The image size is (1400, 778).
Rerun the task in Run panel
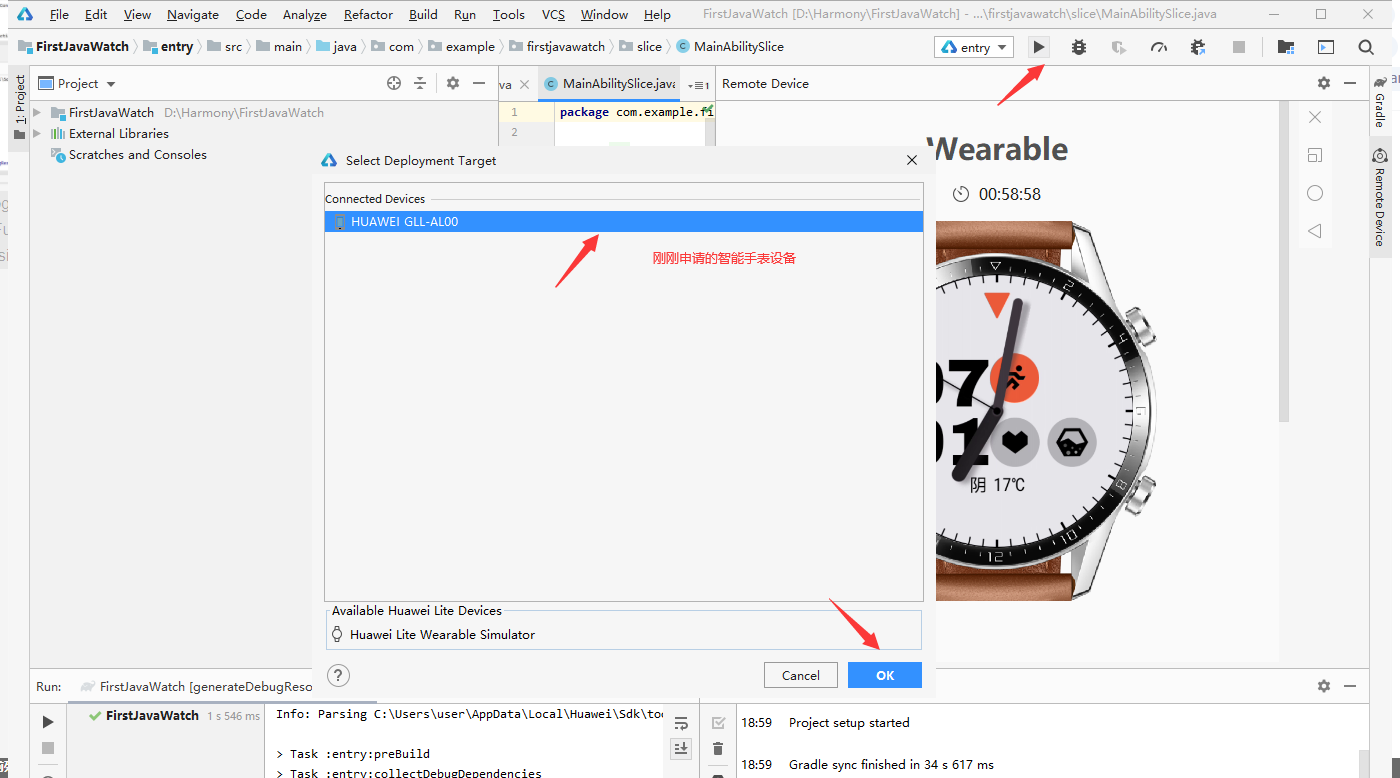pos(48,722)
